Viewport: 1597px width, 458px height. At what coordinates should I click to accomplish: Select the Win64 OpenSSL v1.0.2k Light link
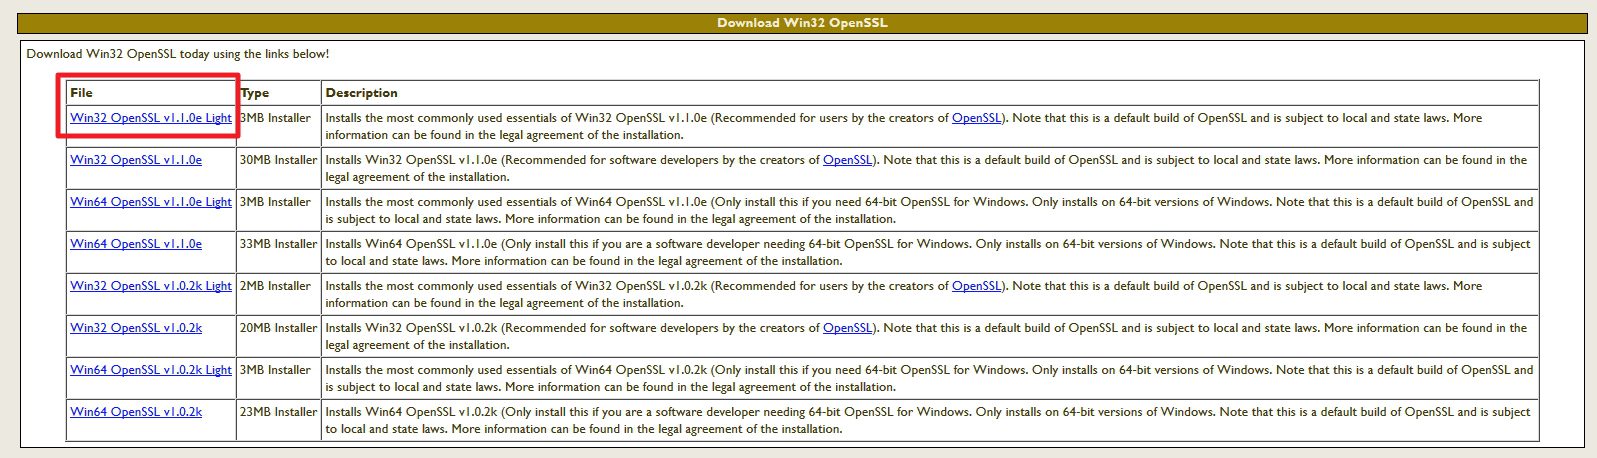click(151, 370)
